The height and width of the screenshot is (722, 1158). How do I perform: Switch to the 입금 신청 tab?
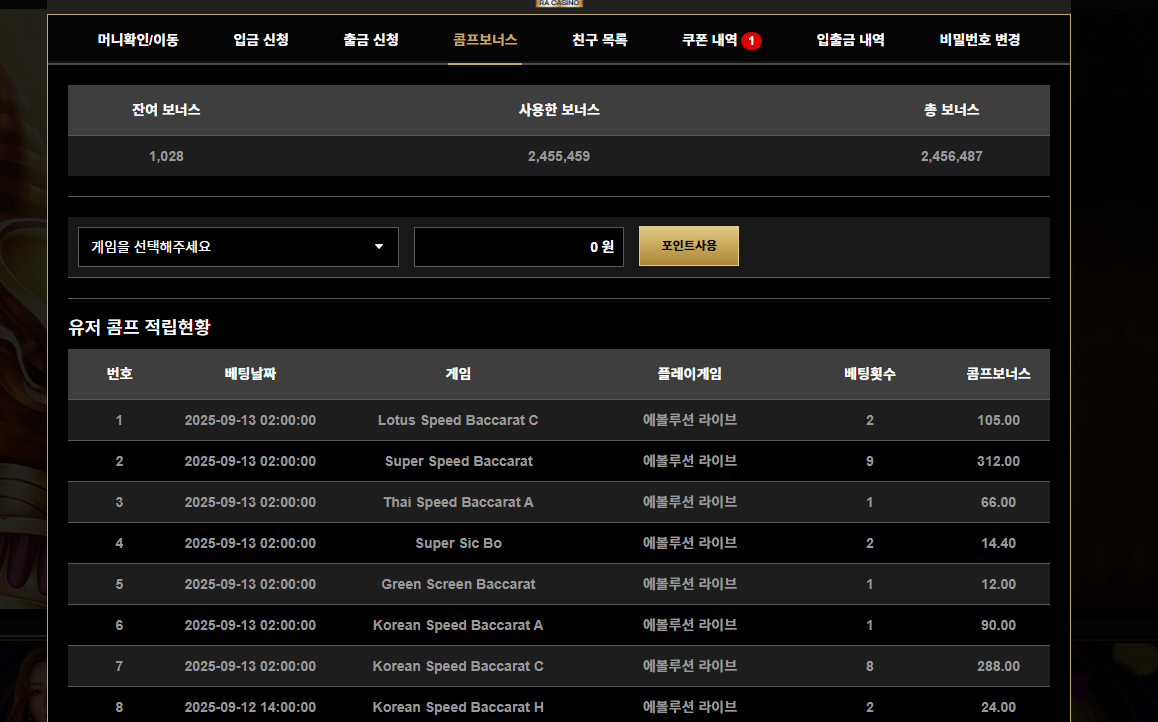(x=261, y=40)
